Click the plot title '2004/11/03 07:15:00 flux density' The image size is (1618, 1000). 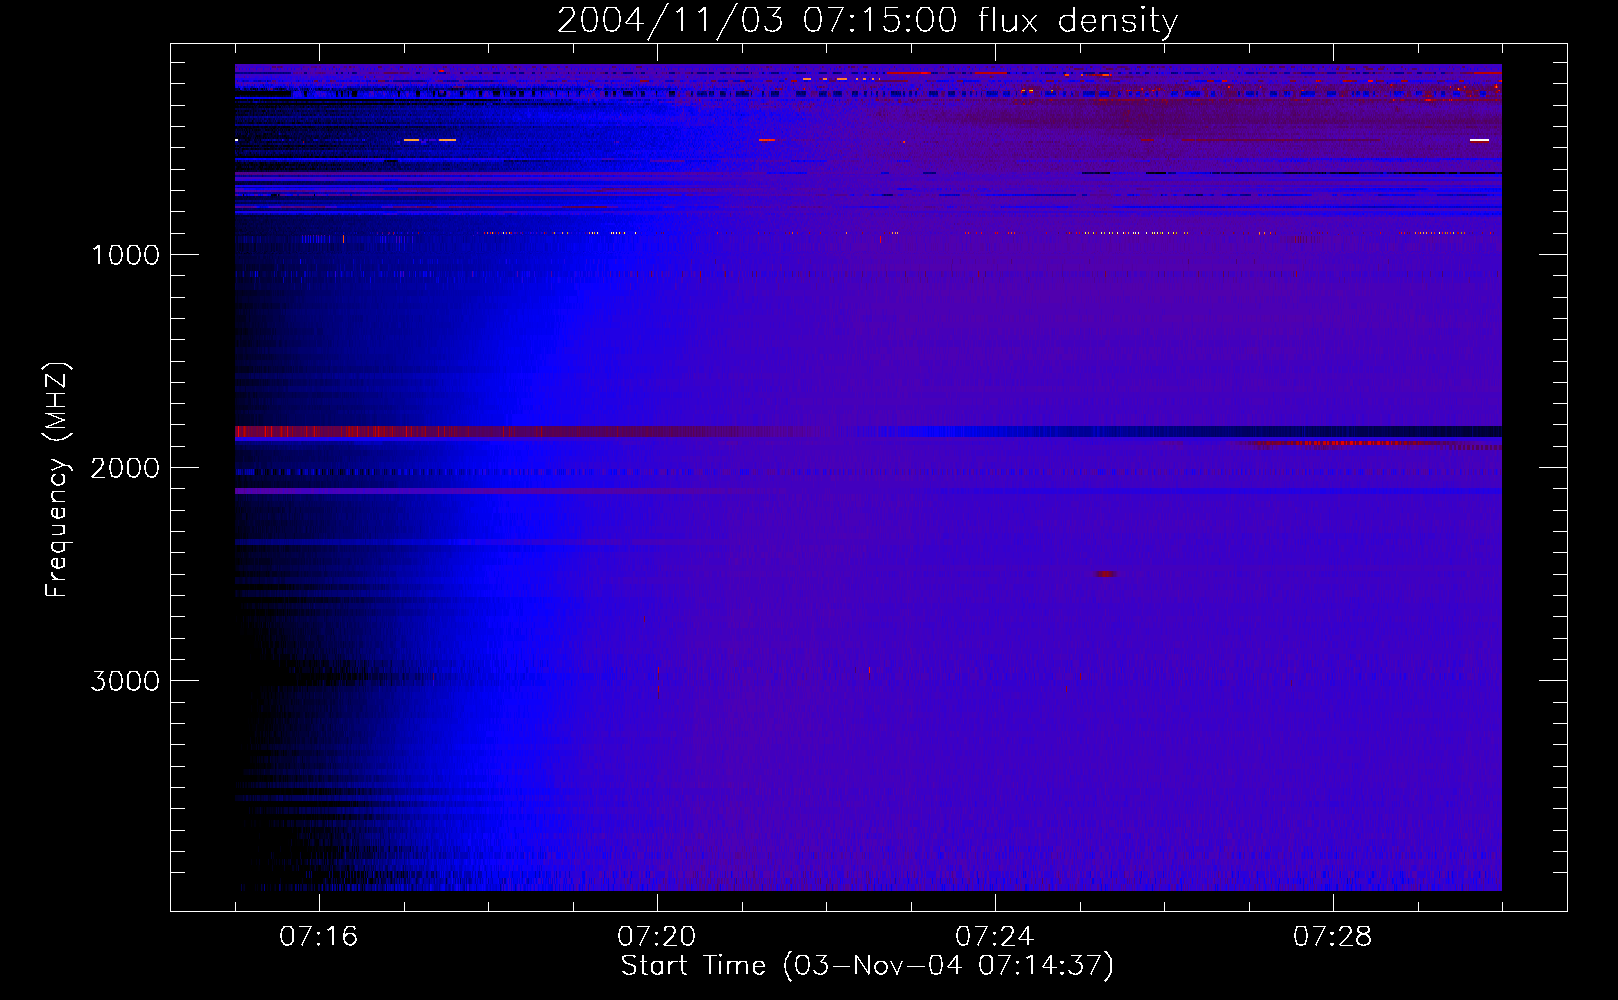click(x=867, y=21)
